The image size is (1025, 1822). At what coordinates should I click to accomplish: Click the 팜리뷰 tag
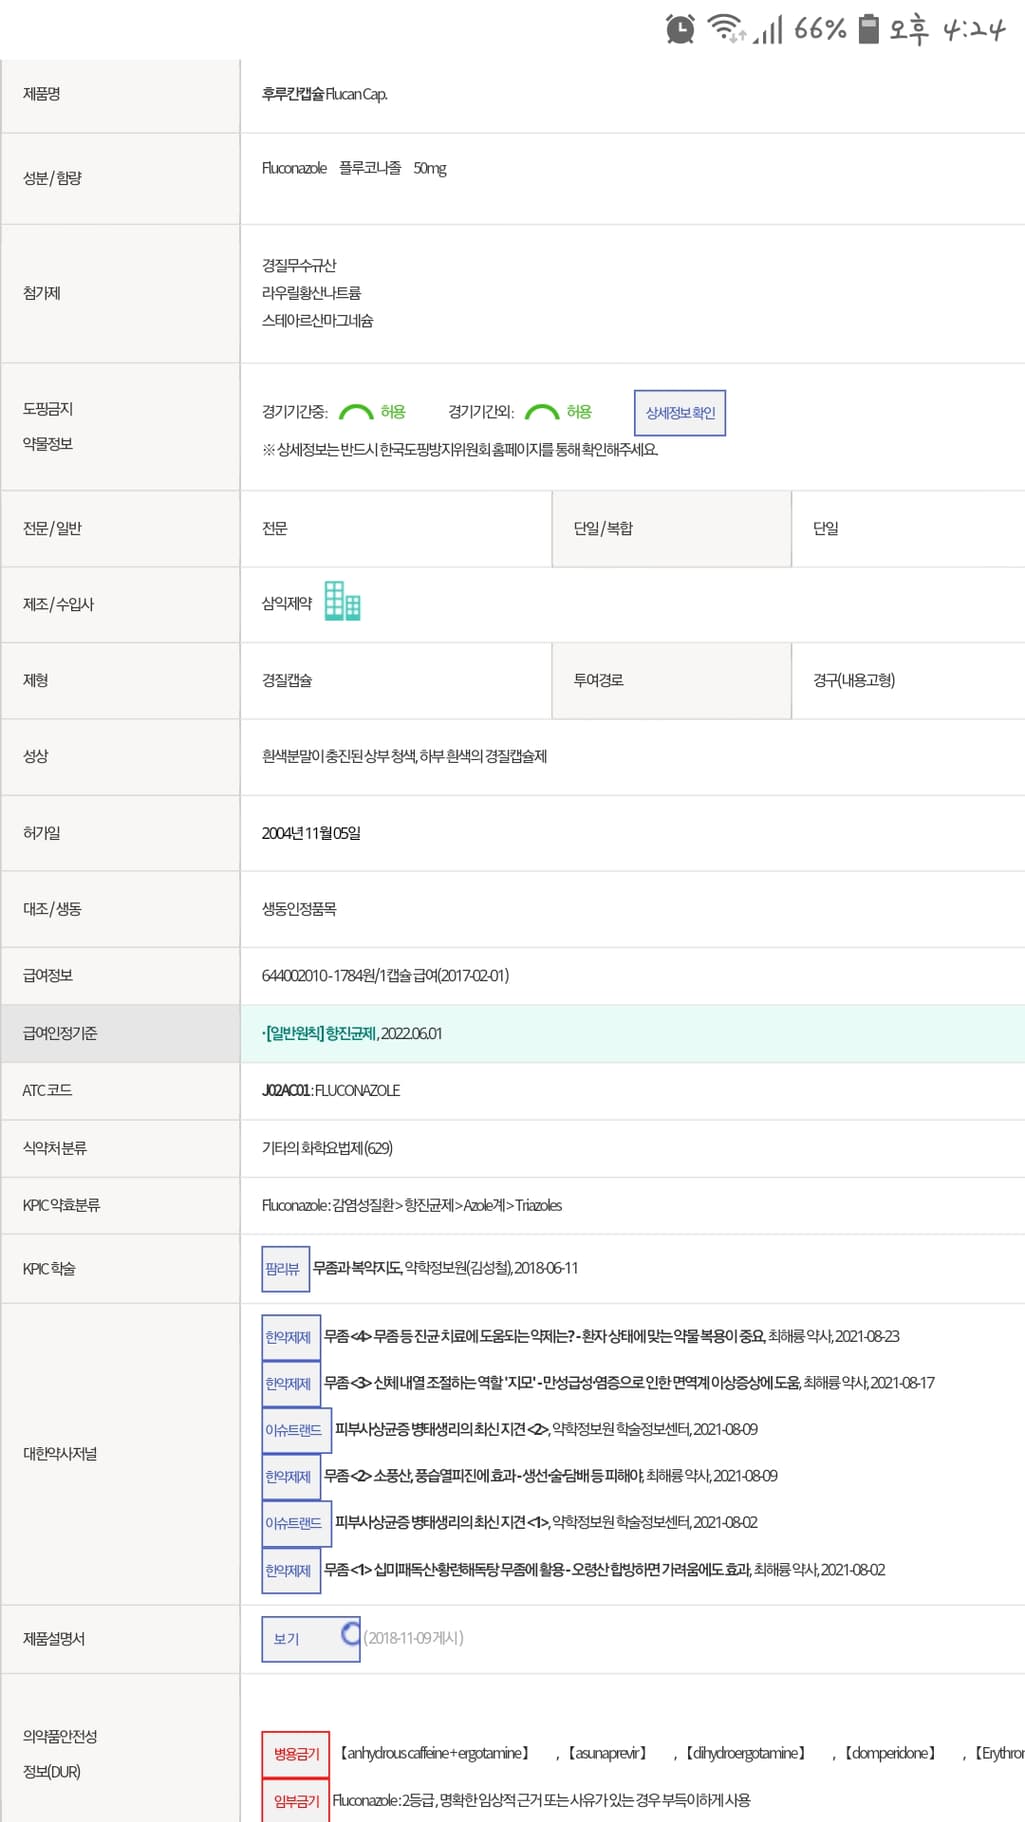[286, 1269]
